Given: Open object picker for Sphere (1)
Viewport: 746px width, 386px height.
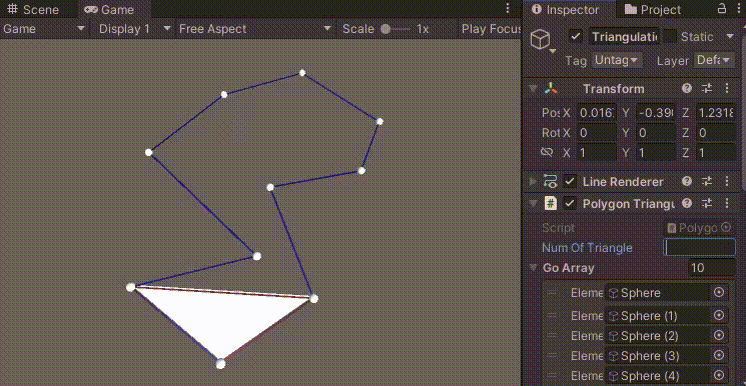Looking at the screenshot, I should [719, 315].
